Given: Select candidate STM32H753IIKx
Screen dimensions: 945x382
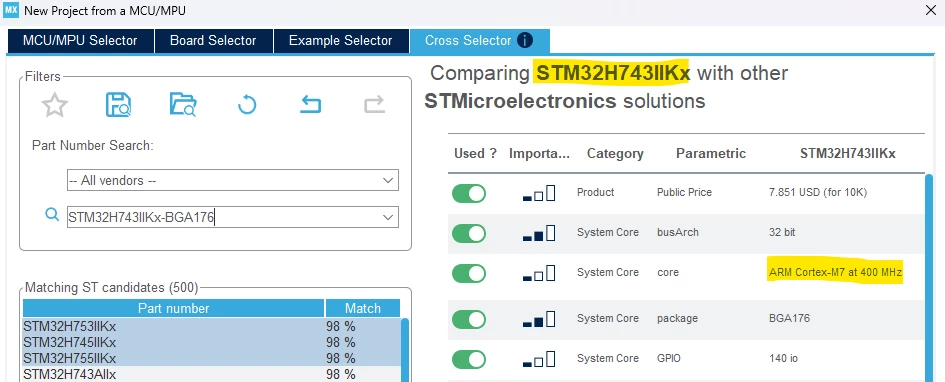Looking at the screenshot, I should 212,326.
